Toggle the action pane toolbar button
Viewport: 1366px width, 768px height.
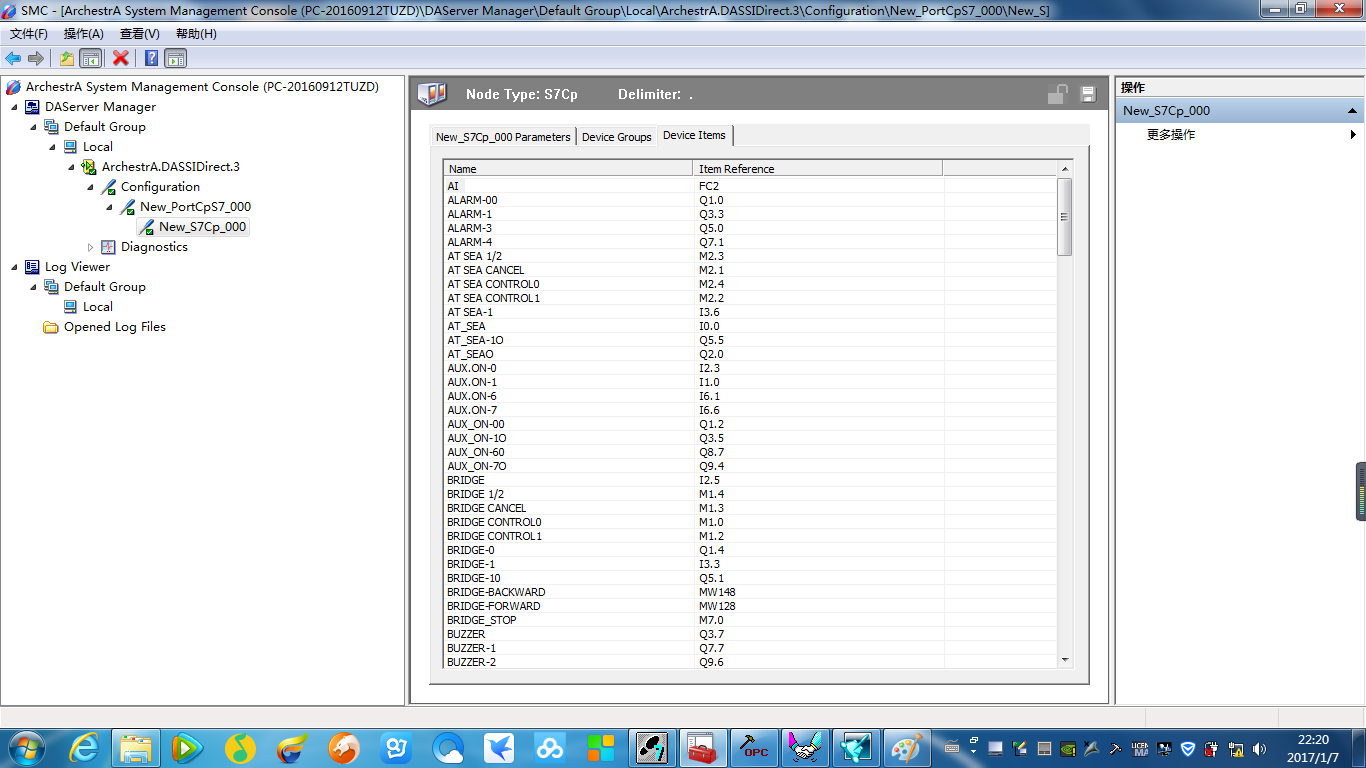(x=175, y=58)
